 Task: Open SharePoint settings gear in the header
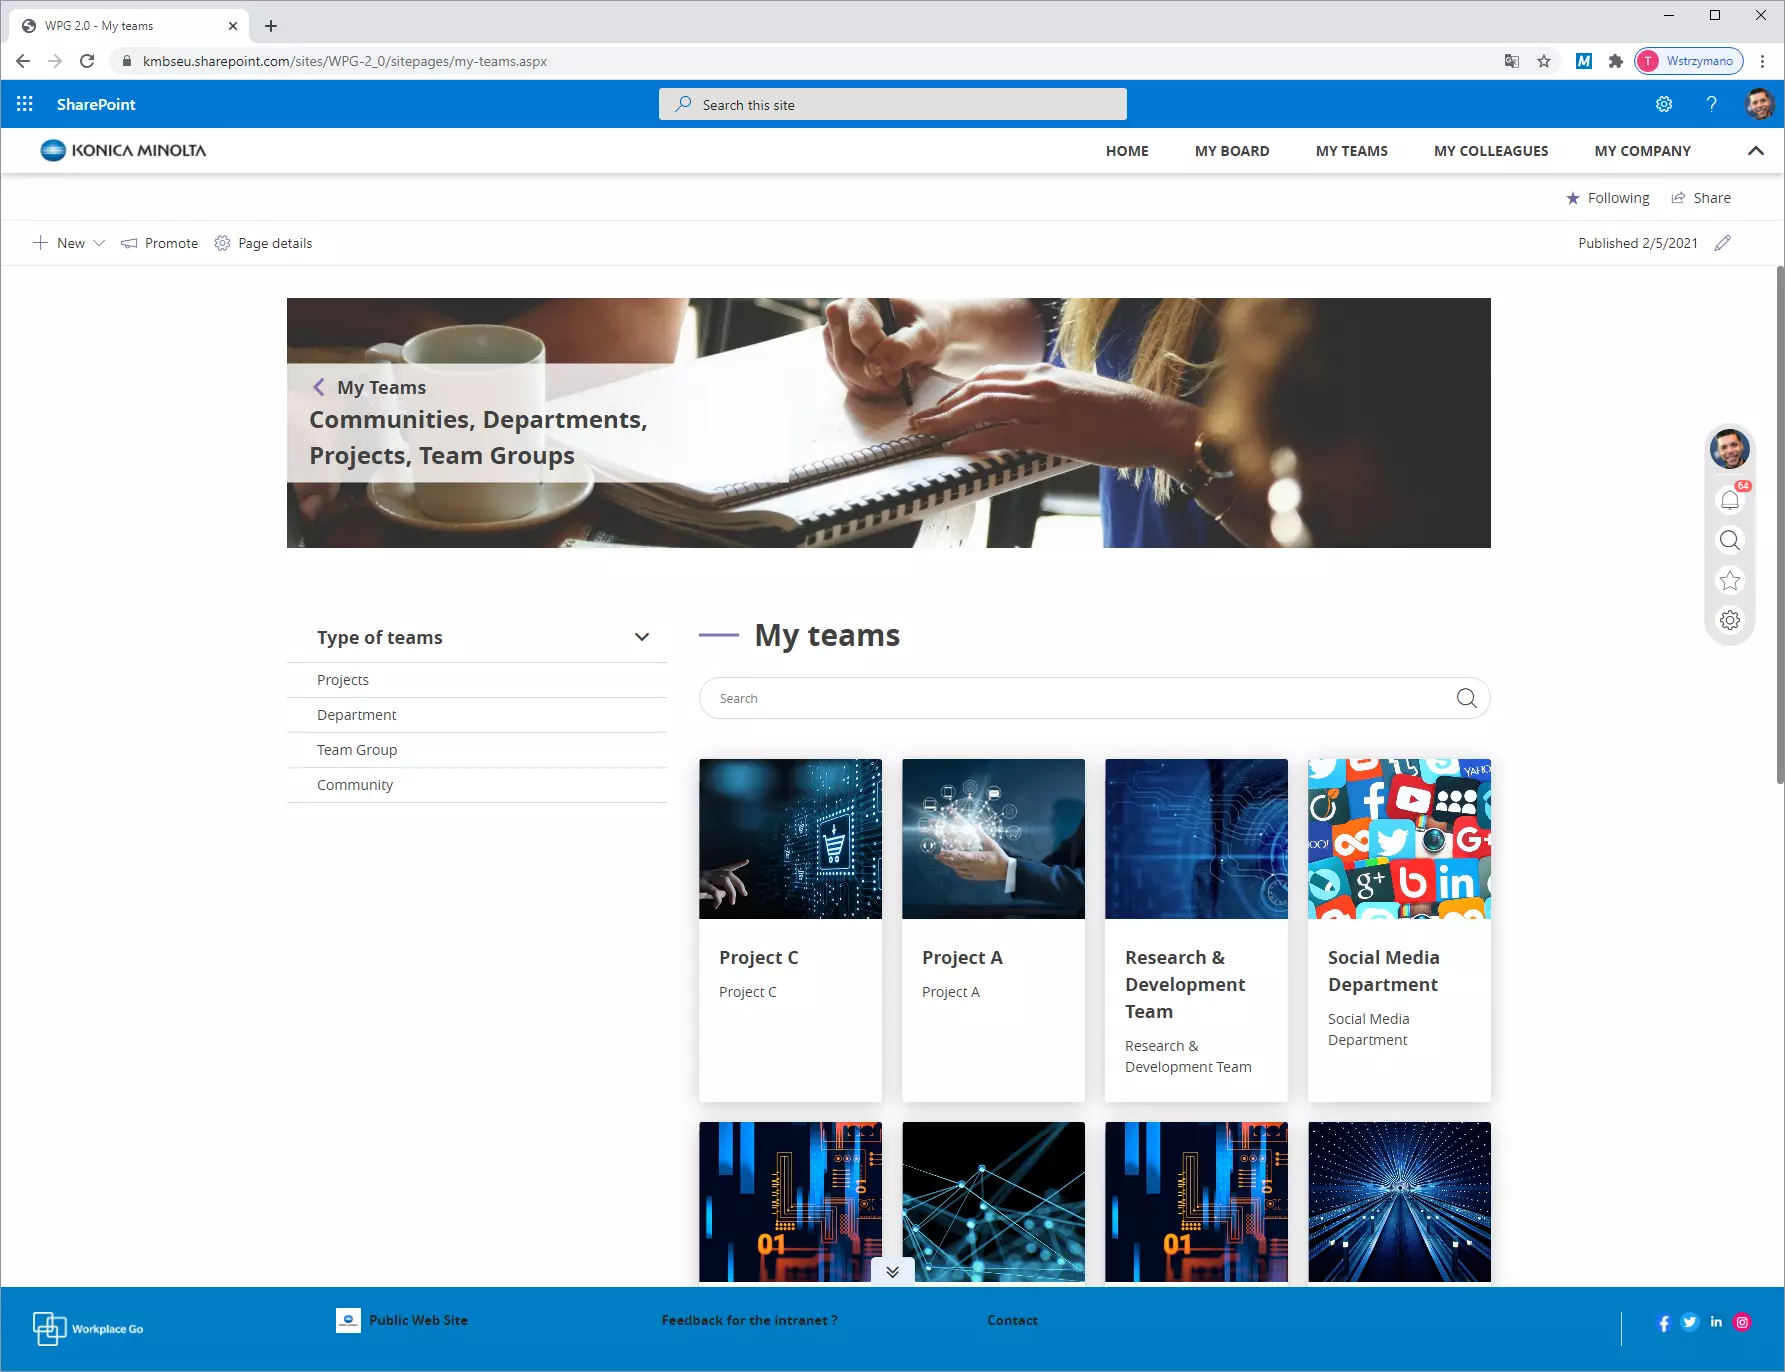coord(1664,104)
